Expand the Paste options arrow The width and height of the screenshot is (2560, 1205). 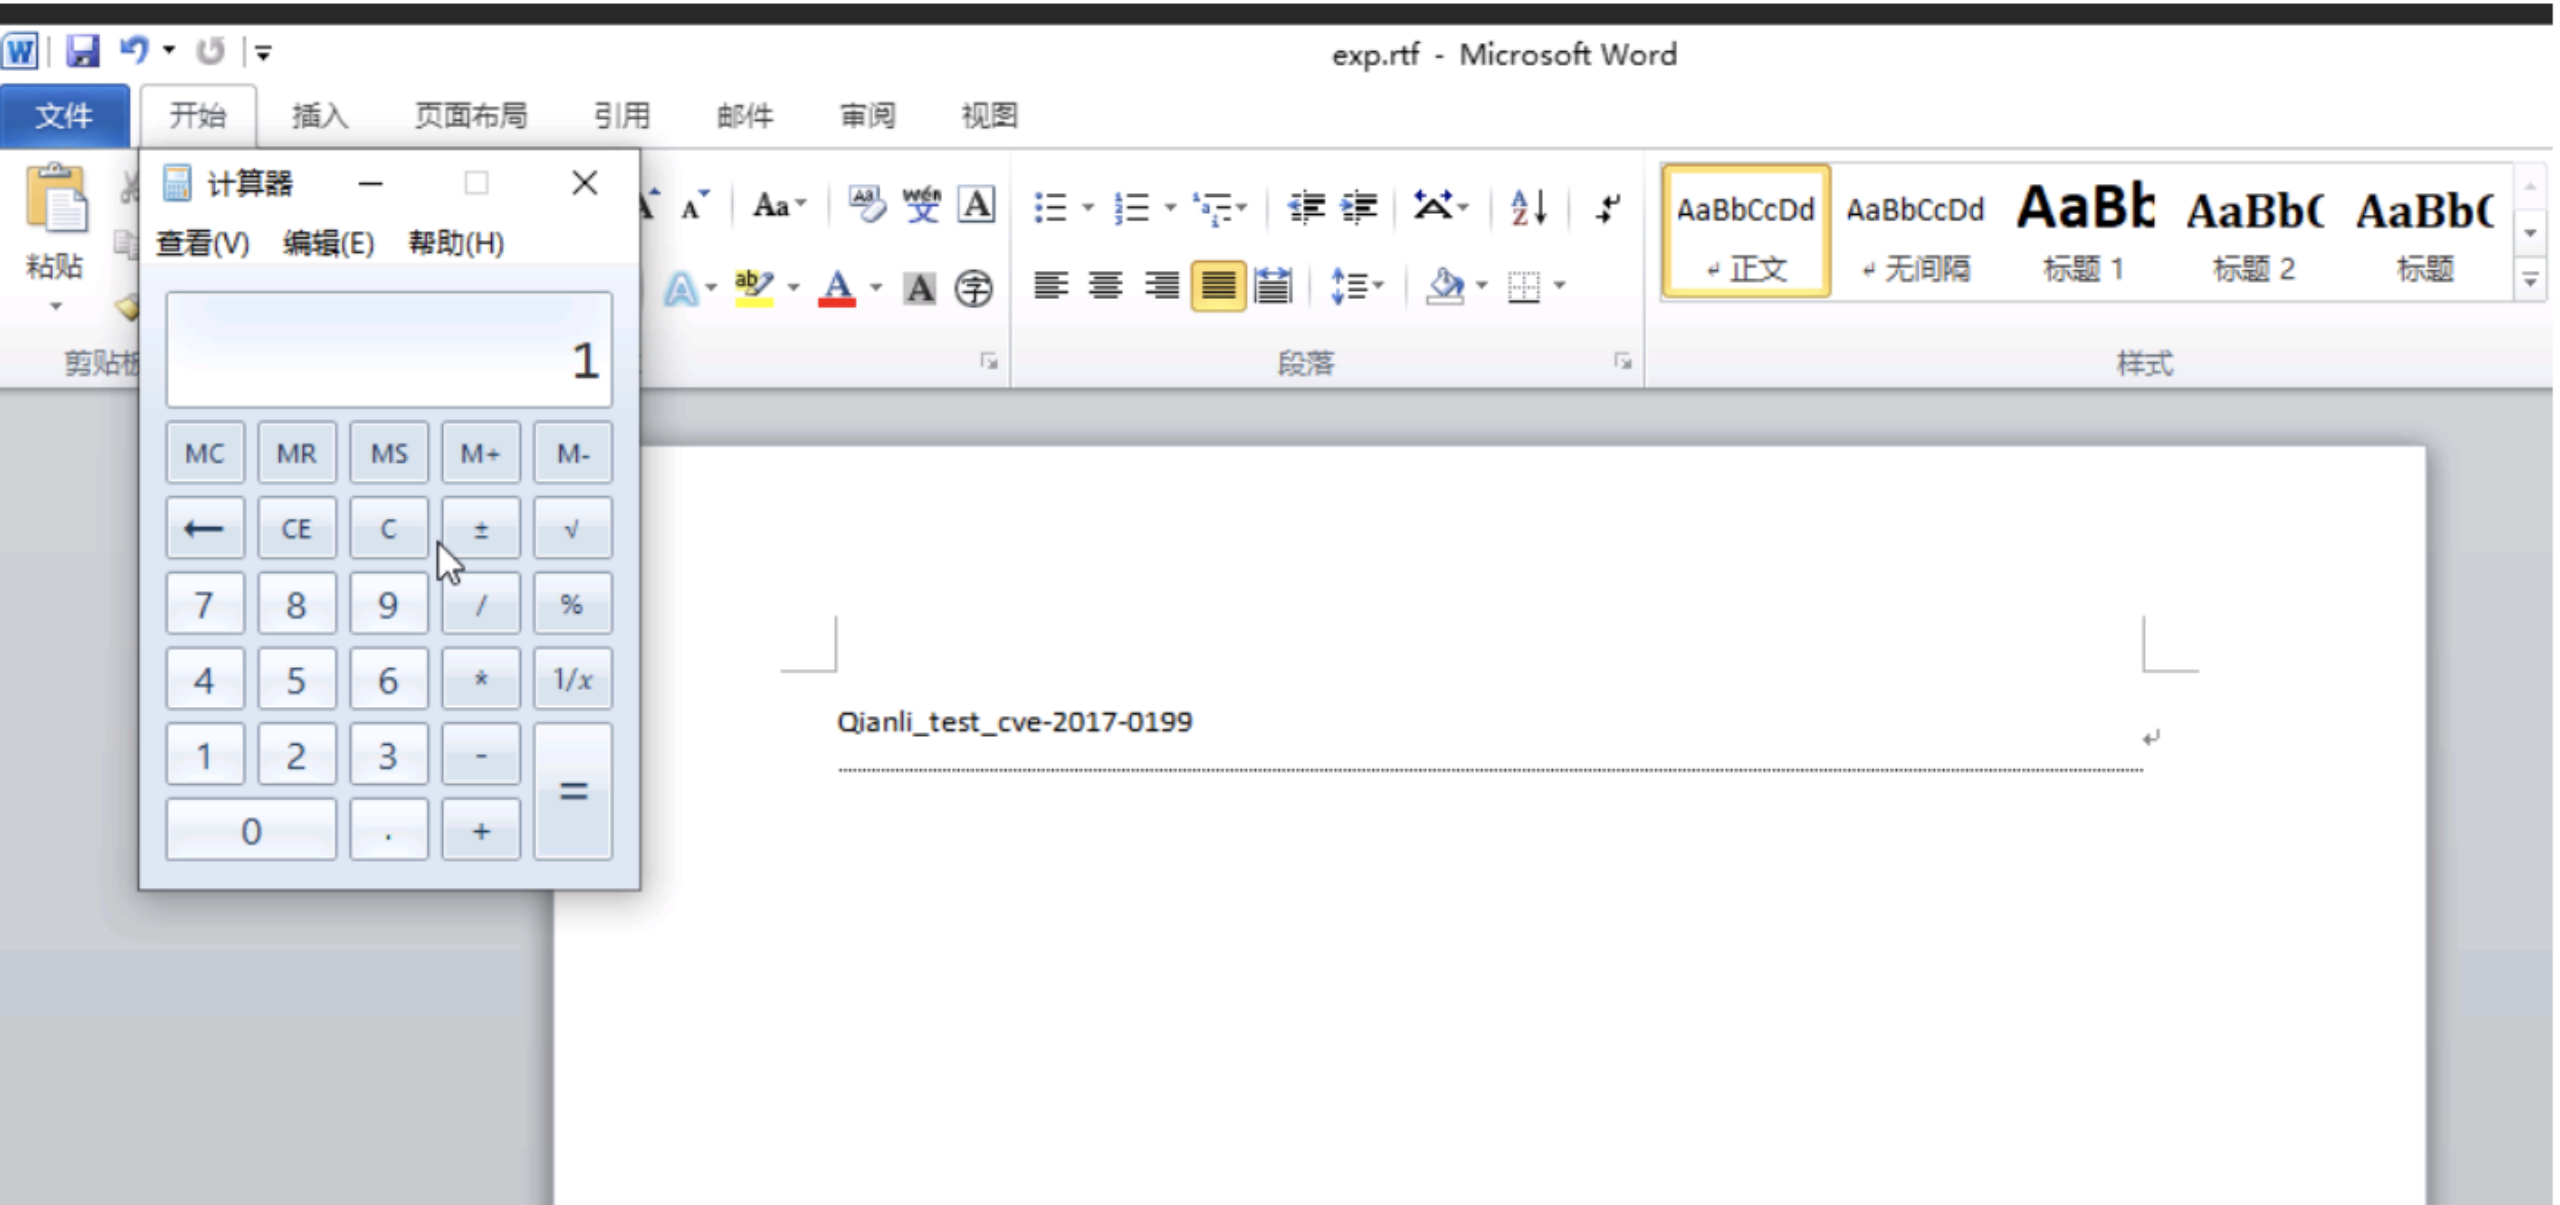click(56, 306)
